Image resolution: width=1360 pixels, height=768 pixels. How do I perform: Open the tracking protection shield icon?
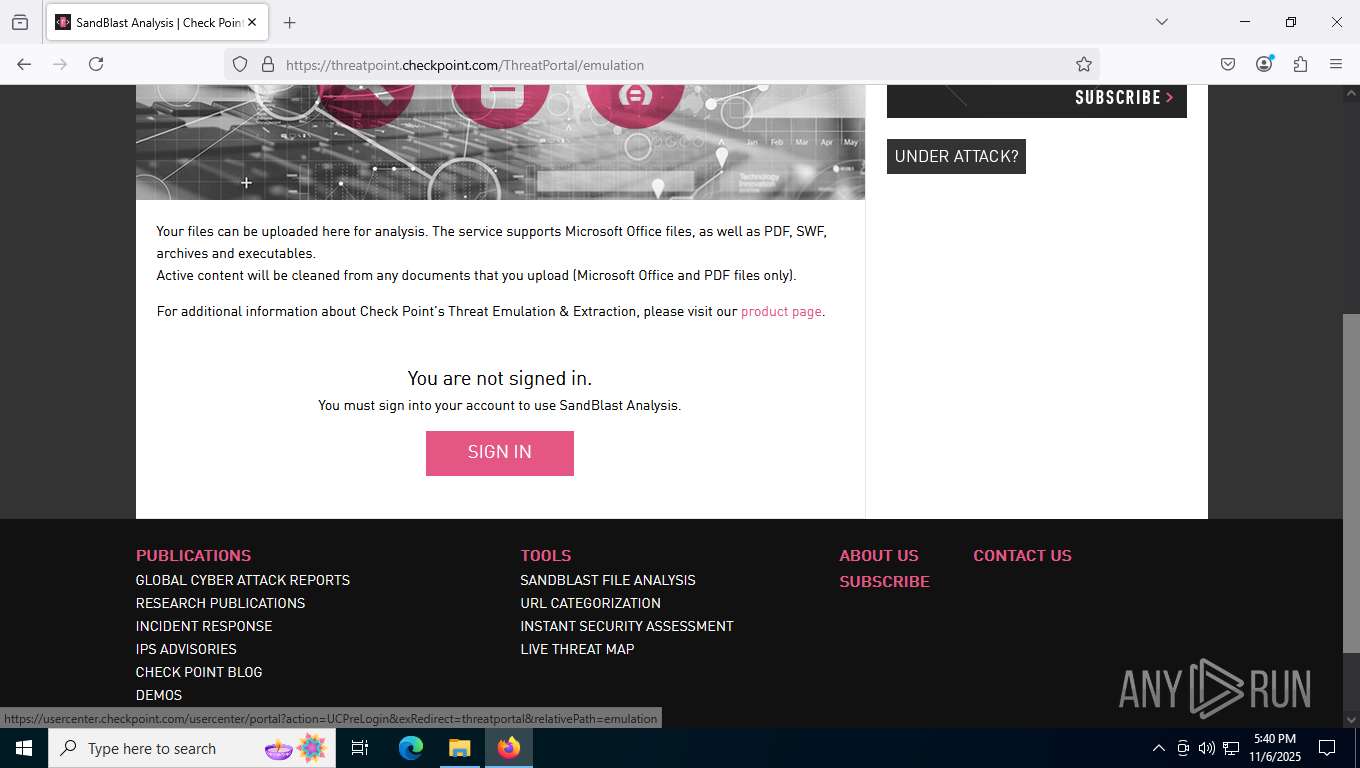tap(240, 64)
